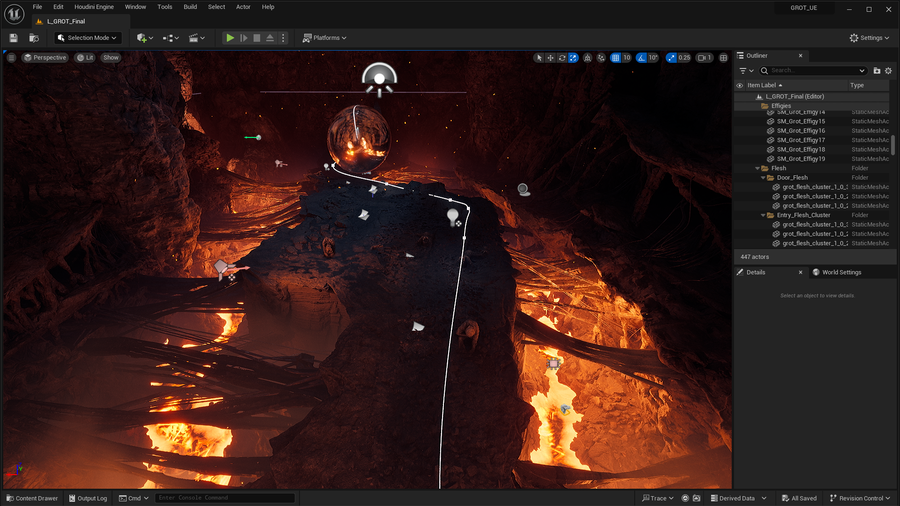Toggle grid snapping in the viewport
Image resolution: width=900 pixels, height=506 pixels.
[x=615, y=58]
